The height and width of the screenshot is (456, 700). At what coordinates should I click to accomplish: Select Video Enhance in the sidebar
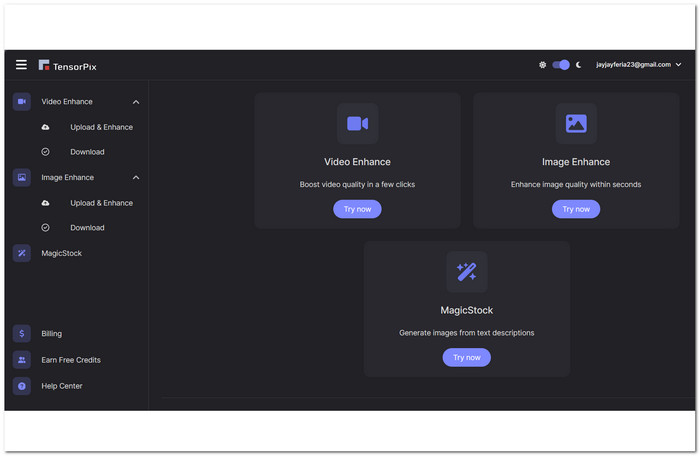(67, 102)
